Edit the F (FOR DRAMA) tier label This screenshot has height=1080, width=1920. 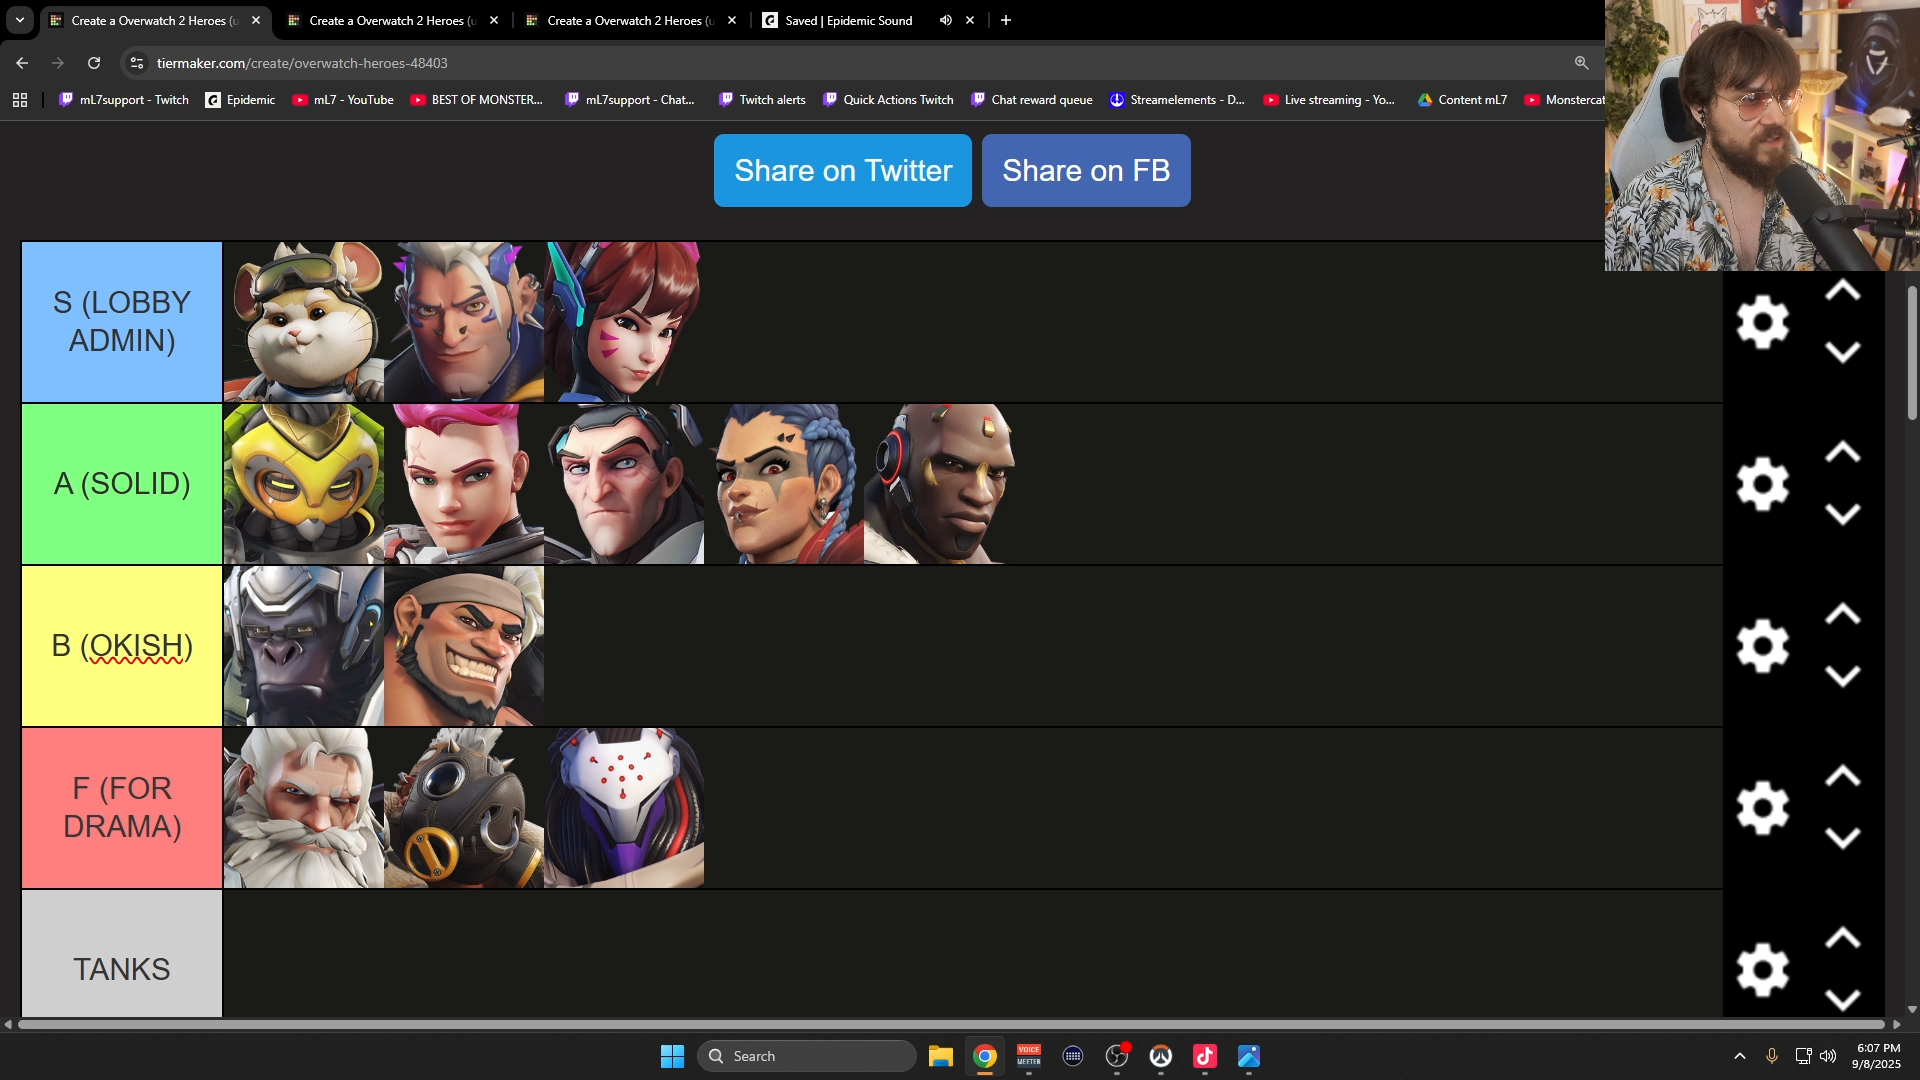122,808
